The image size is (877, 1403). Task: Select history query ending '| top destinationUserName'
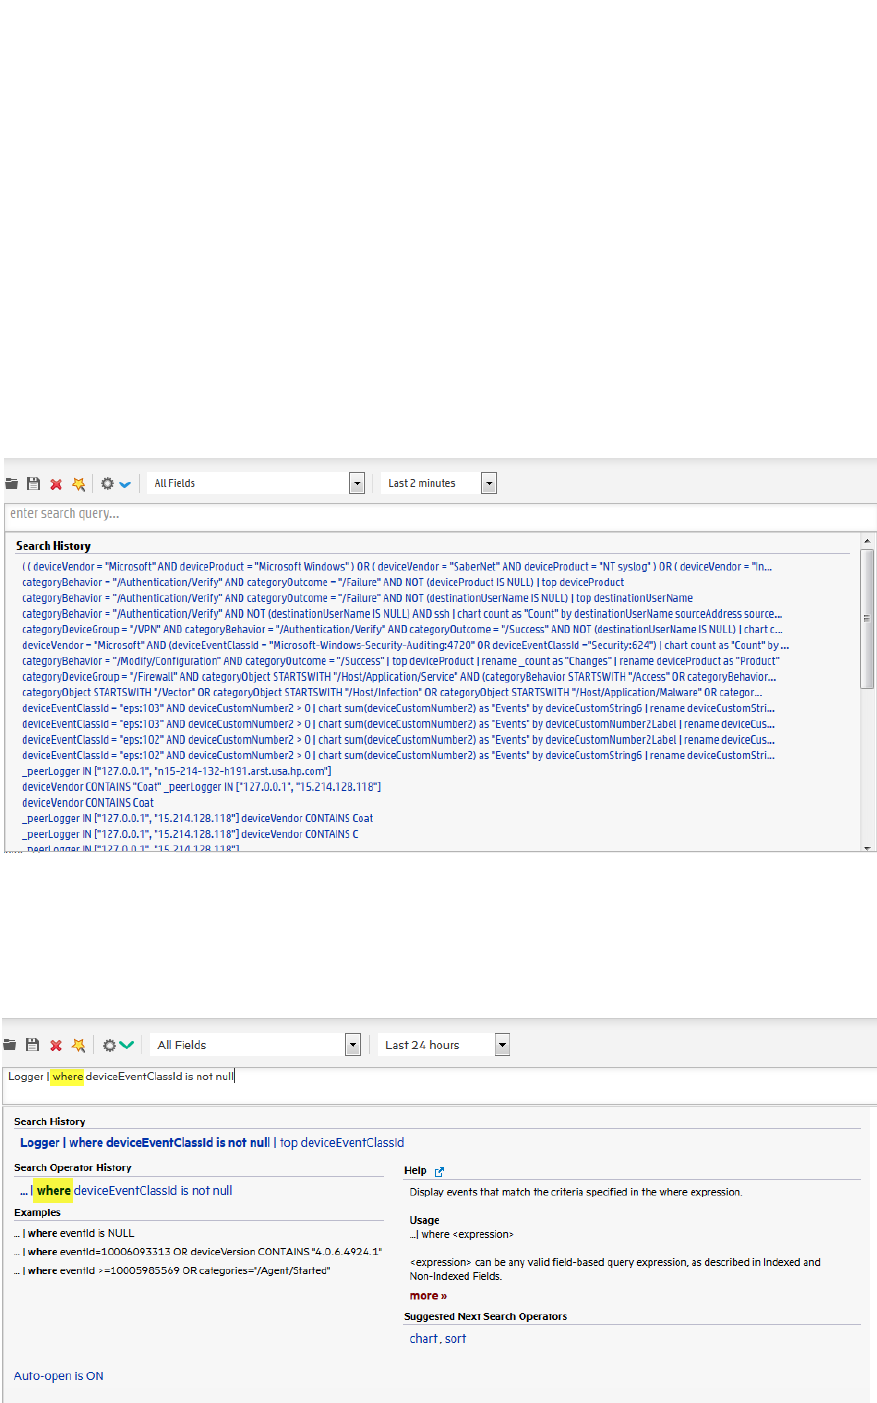[x=357, y=598]
